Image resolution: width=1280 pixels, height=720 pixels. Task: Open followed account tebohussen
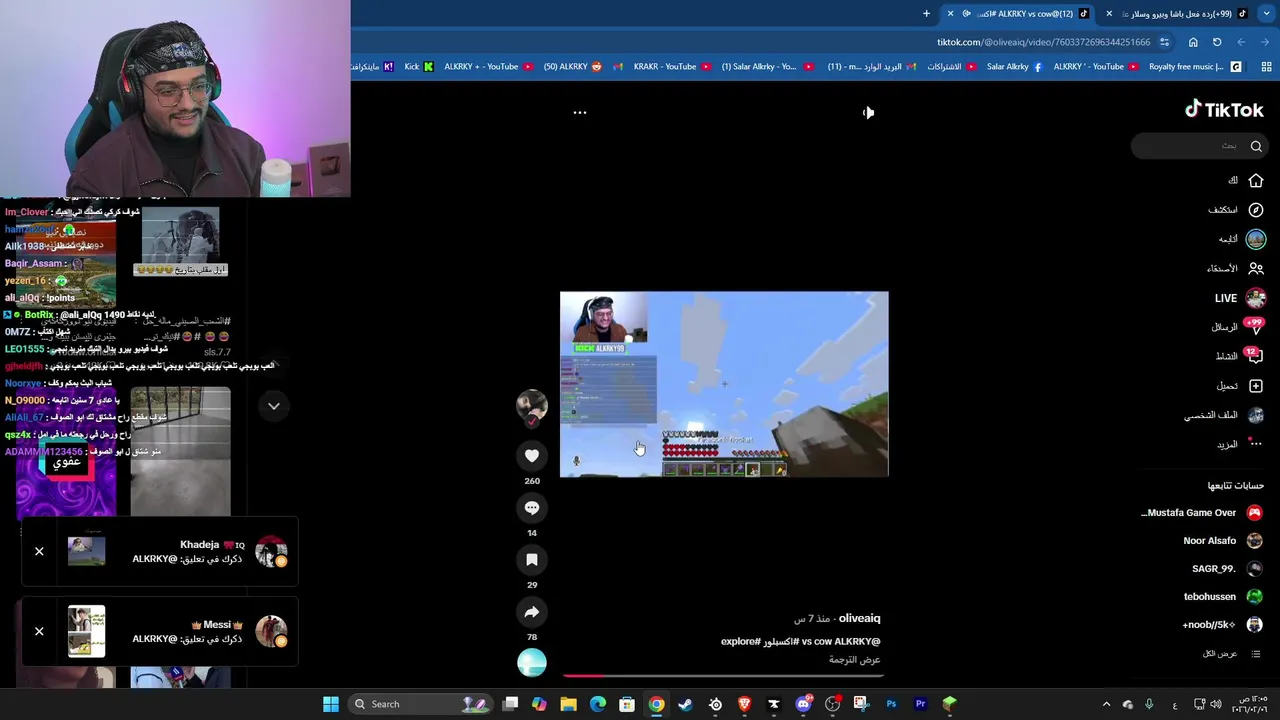[1223, 597]
